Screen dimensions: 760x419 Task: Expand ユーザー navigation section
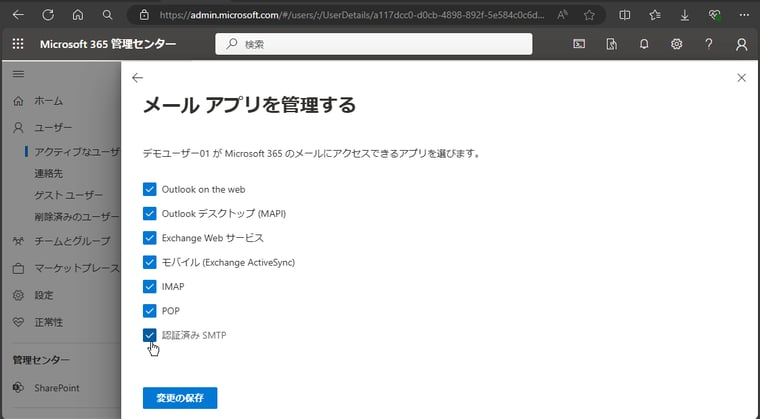tap(53, 128)
